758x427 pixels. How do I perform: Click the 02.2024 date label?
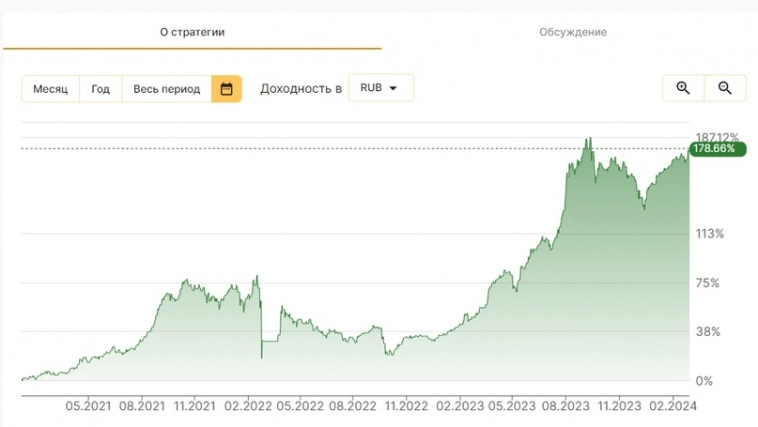pyautogui.click(x=673, y=406)
